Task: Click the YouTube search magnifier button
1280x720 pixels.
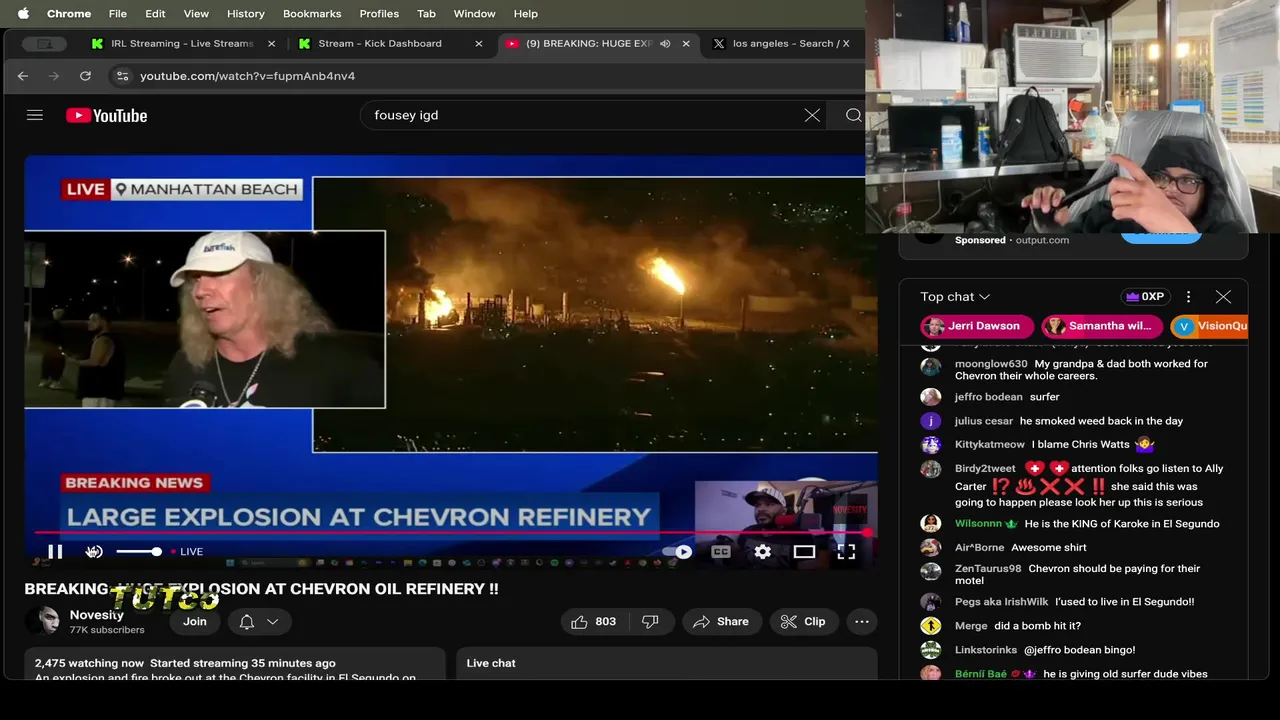Action: coord(853,115)
